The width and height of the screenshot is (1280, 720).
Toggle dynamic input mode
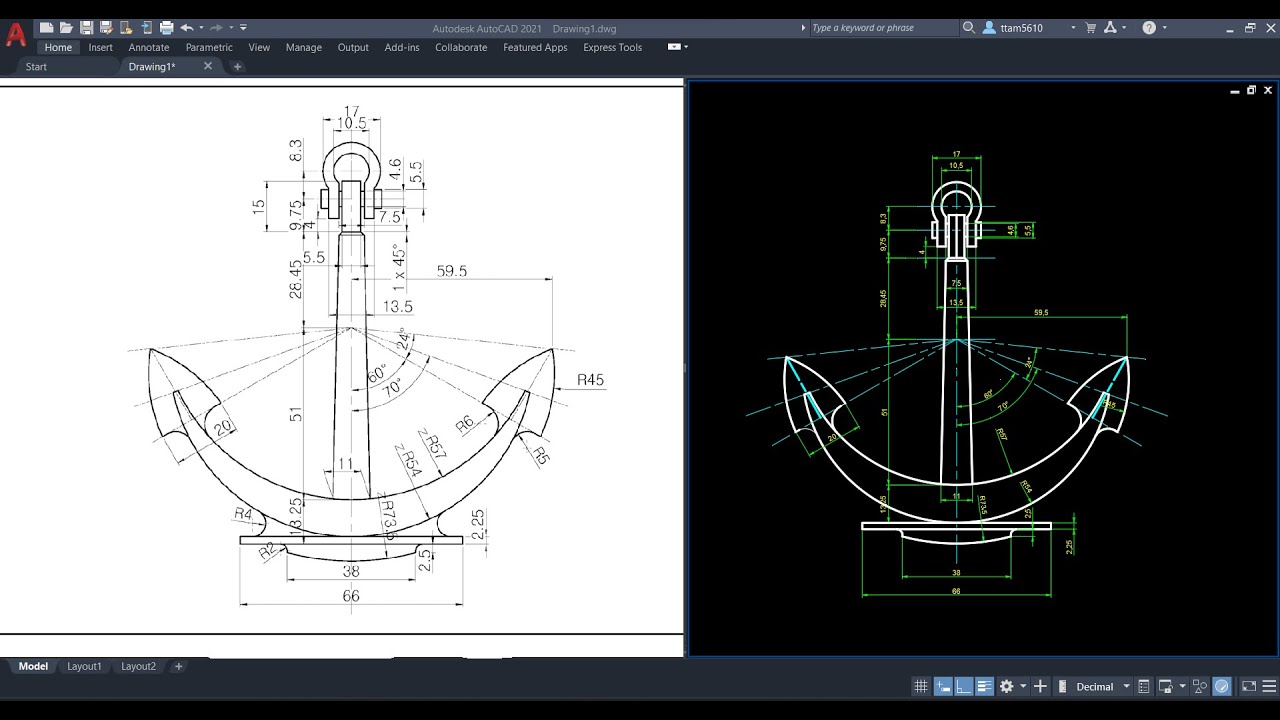[x=943, y=686]
